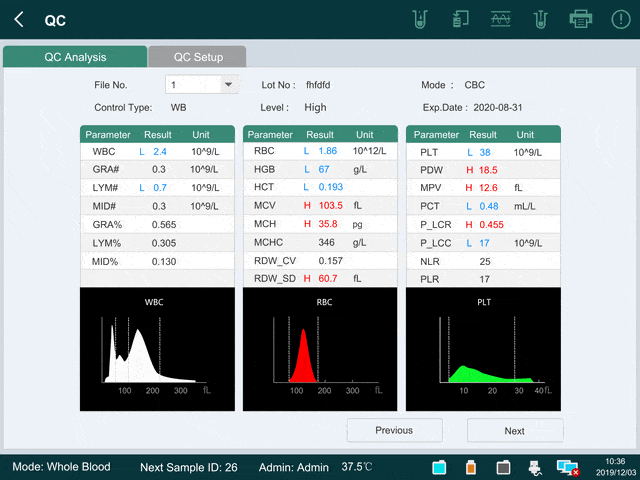Switch to the QC Setup tab
The height and width of the screenshot is (480, 640).
(x=198, y=57)
